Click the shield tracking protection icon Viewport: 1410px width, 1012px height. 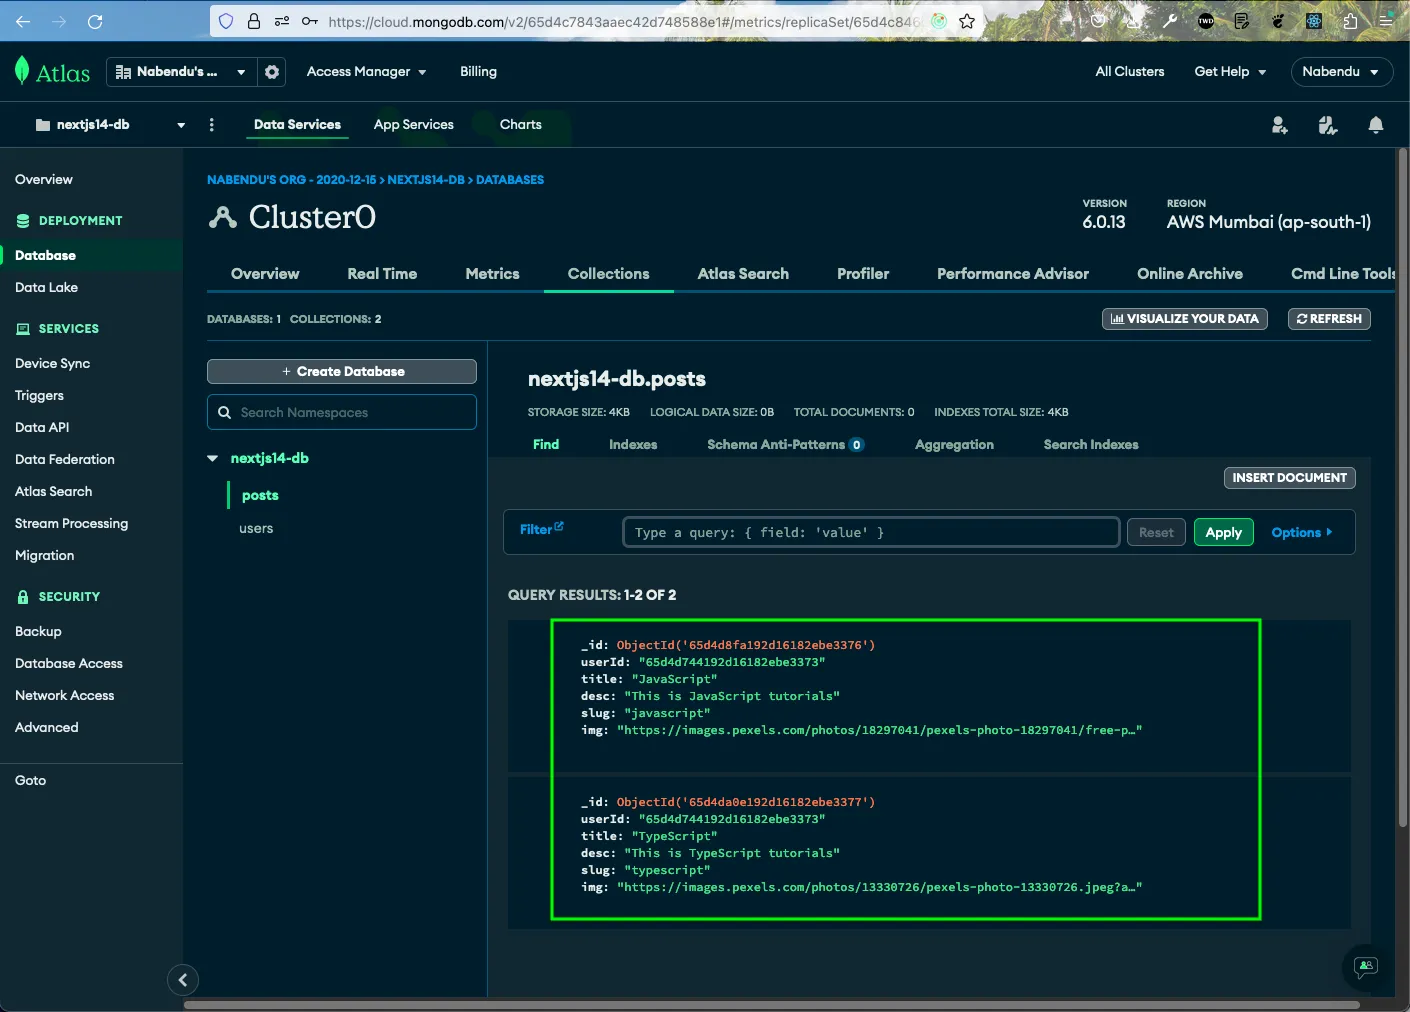[226, 21]
